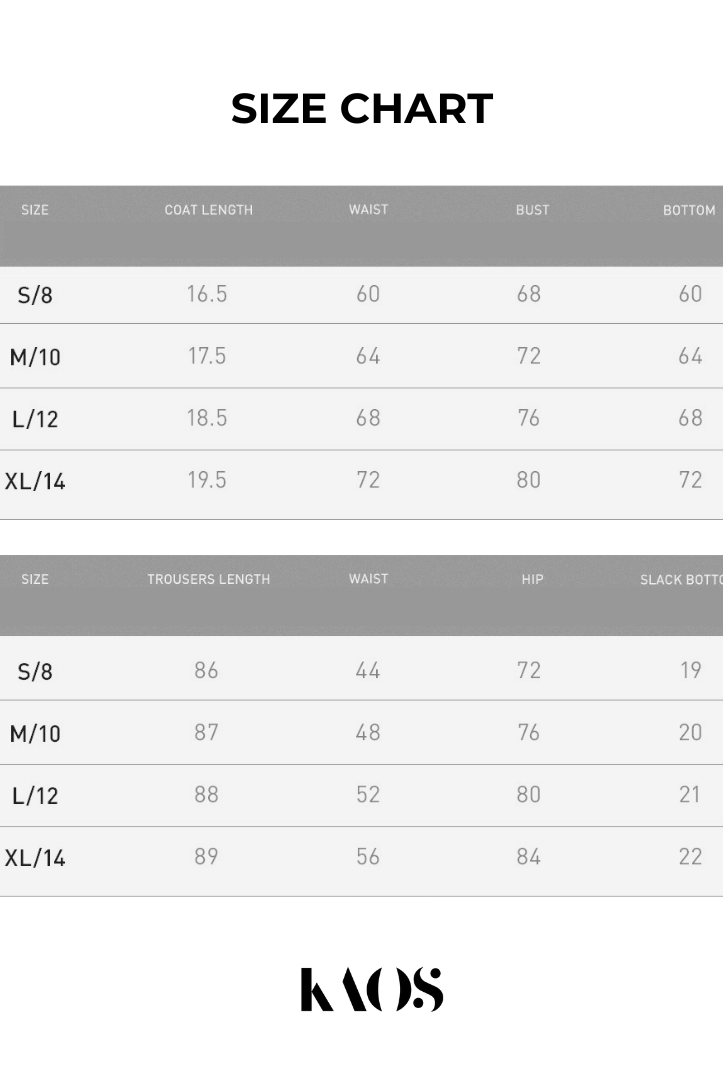Select coat length value 17.5
723x1080 pixels.
207,356
